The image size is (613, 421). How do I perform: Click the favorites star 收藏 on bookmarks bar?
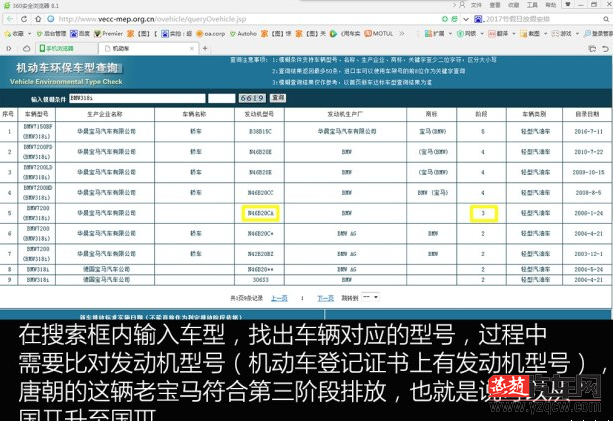(x=14, y=34)
